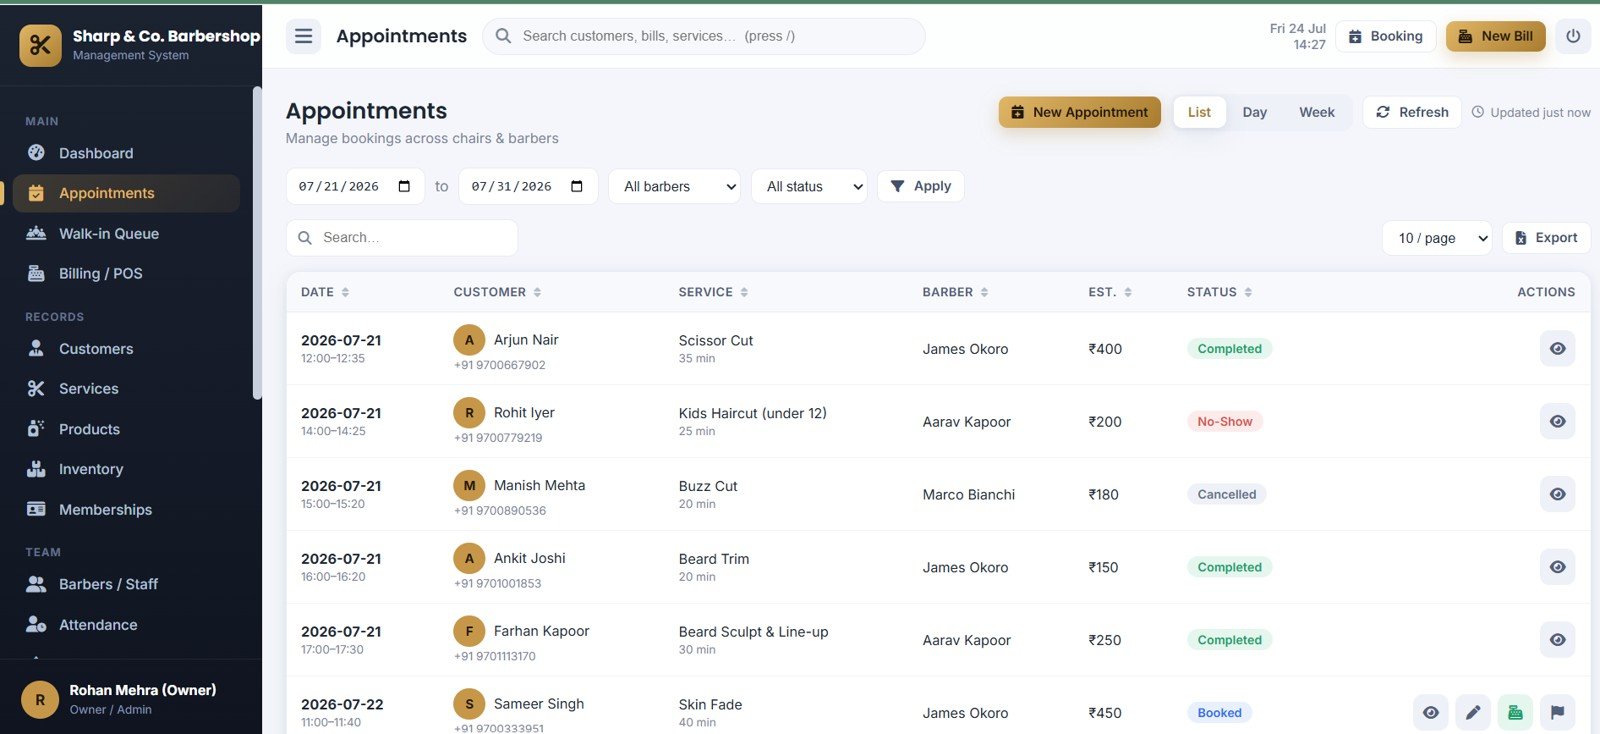This screenshot has width=1600, height=734.
Task: View Sameer Singh appointment eye icon
Action: click(x=1431, y=713)
